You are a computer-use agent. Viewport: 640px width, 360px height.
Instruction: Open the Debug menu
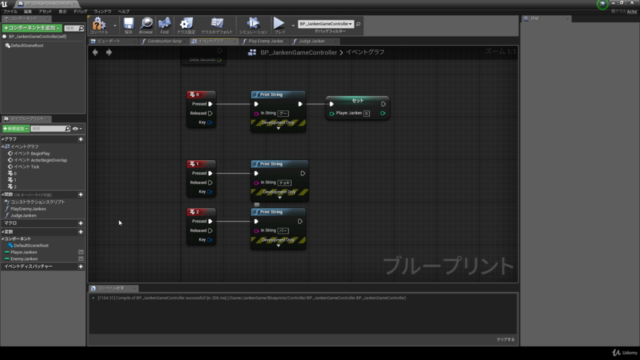[80, 11]
